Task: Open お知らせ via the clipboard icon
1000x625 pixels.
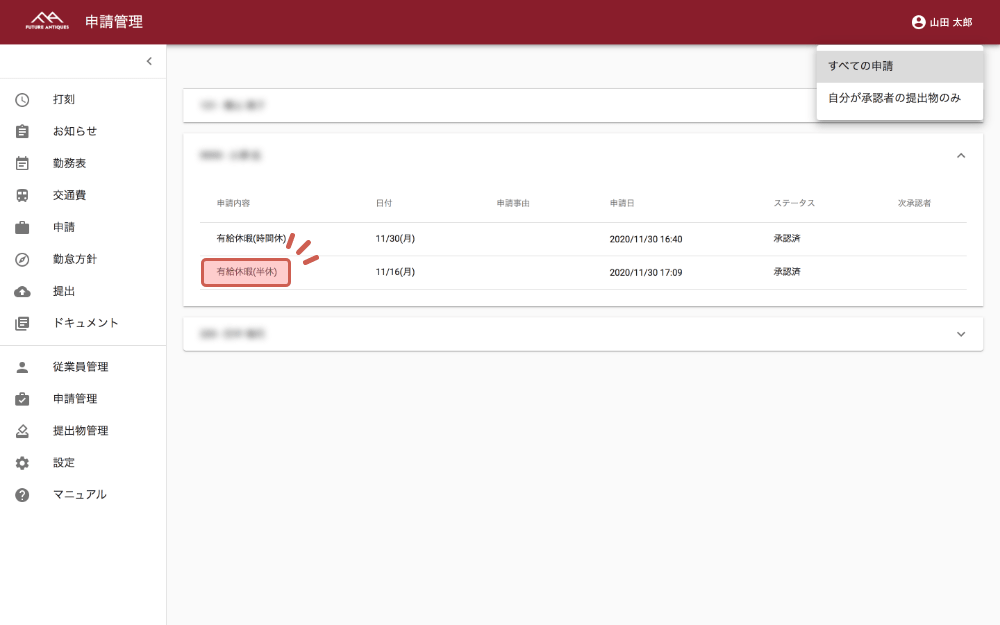Action: coord(22,132)
